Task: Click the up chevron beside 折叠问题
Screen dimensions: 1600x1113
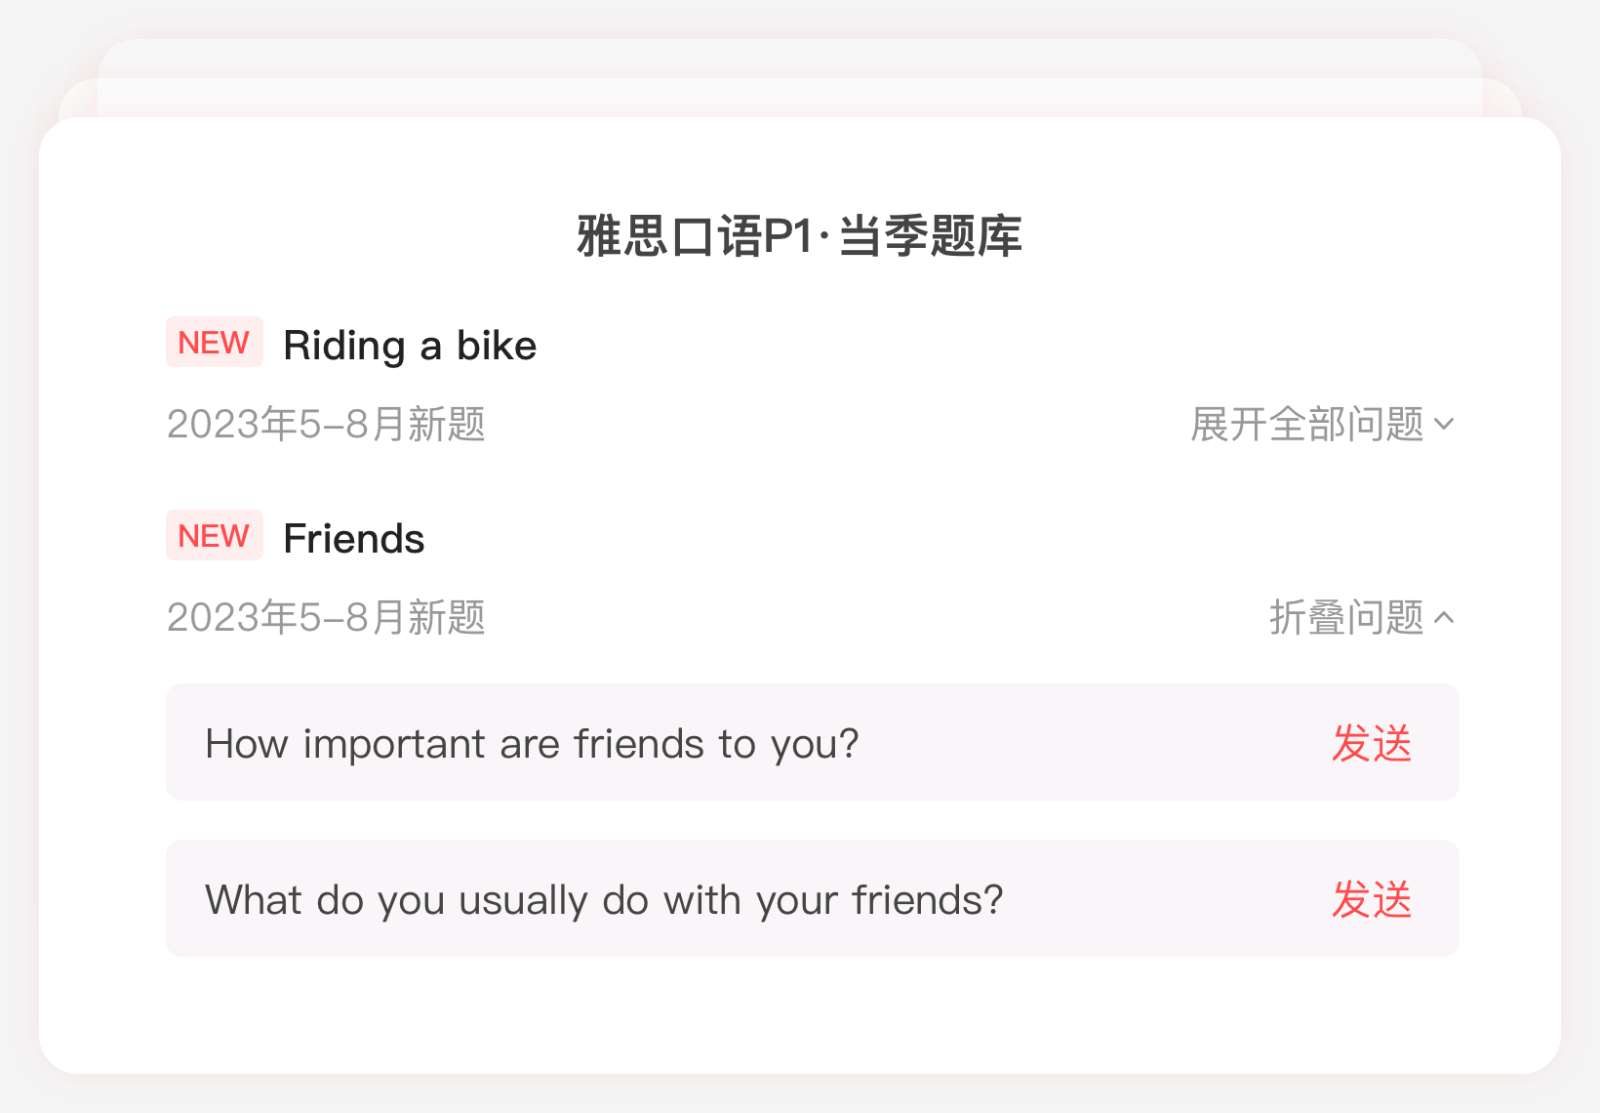Action: coord(1443,617)
